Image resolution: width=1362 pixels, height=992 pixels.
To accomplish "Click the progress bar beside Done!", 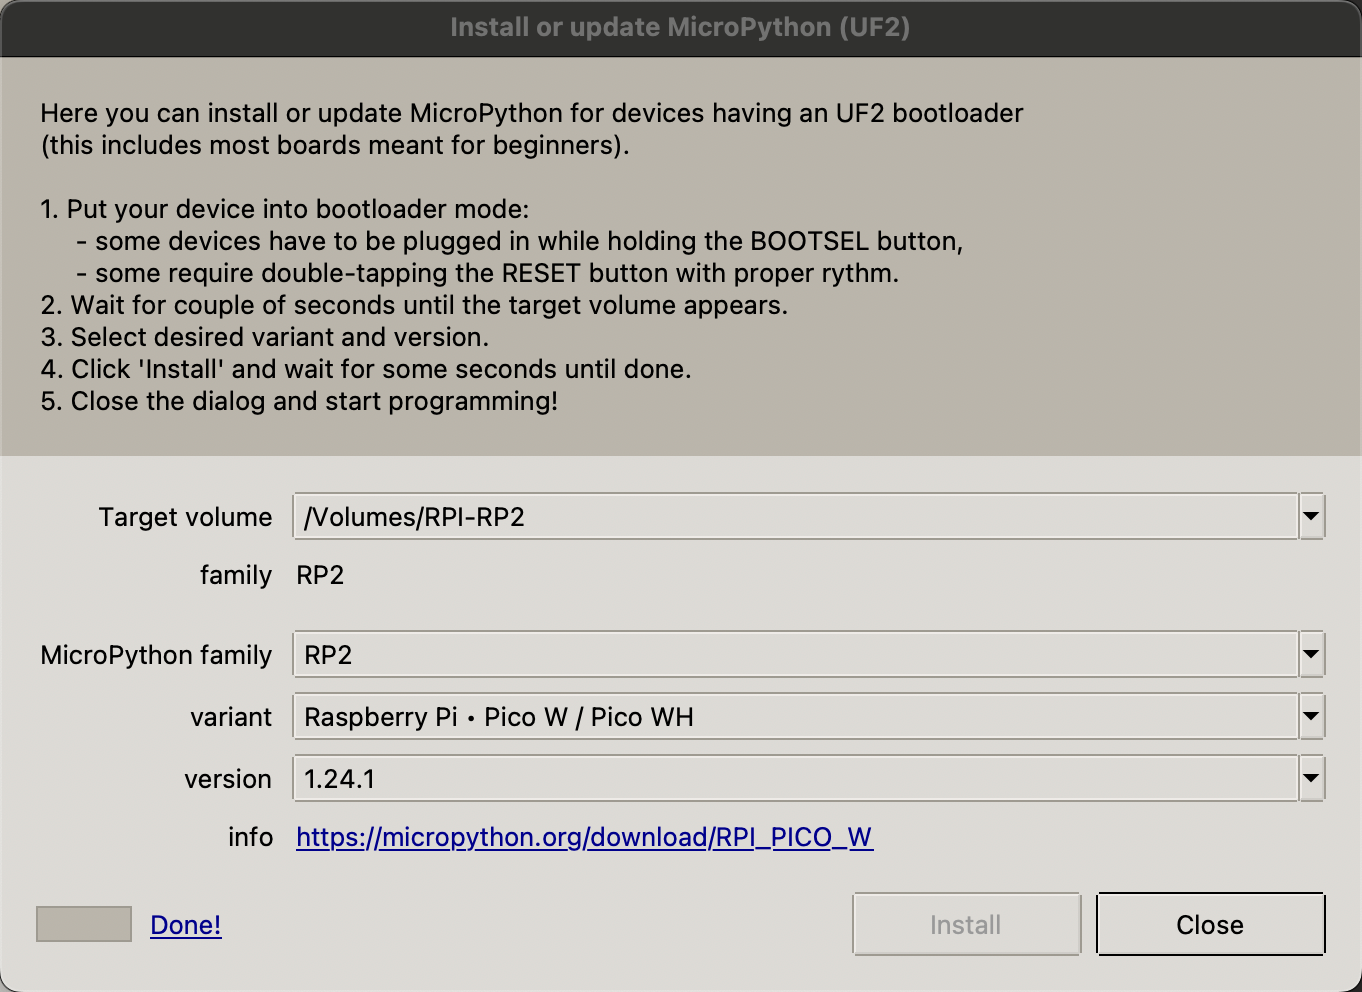I will pos(84,924).
